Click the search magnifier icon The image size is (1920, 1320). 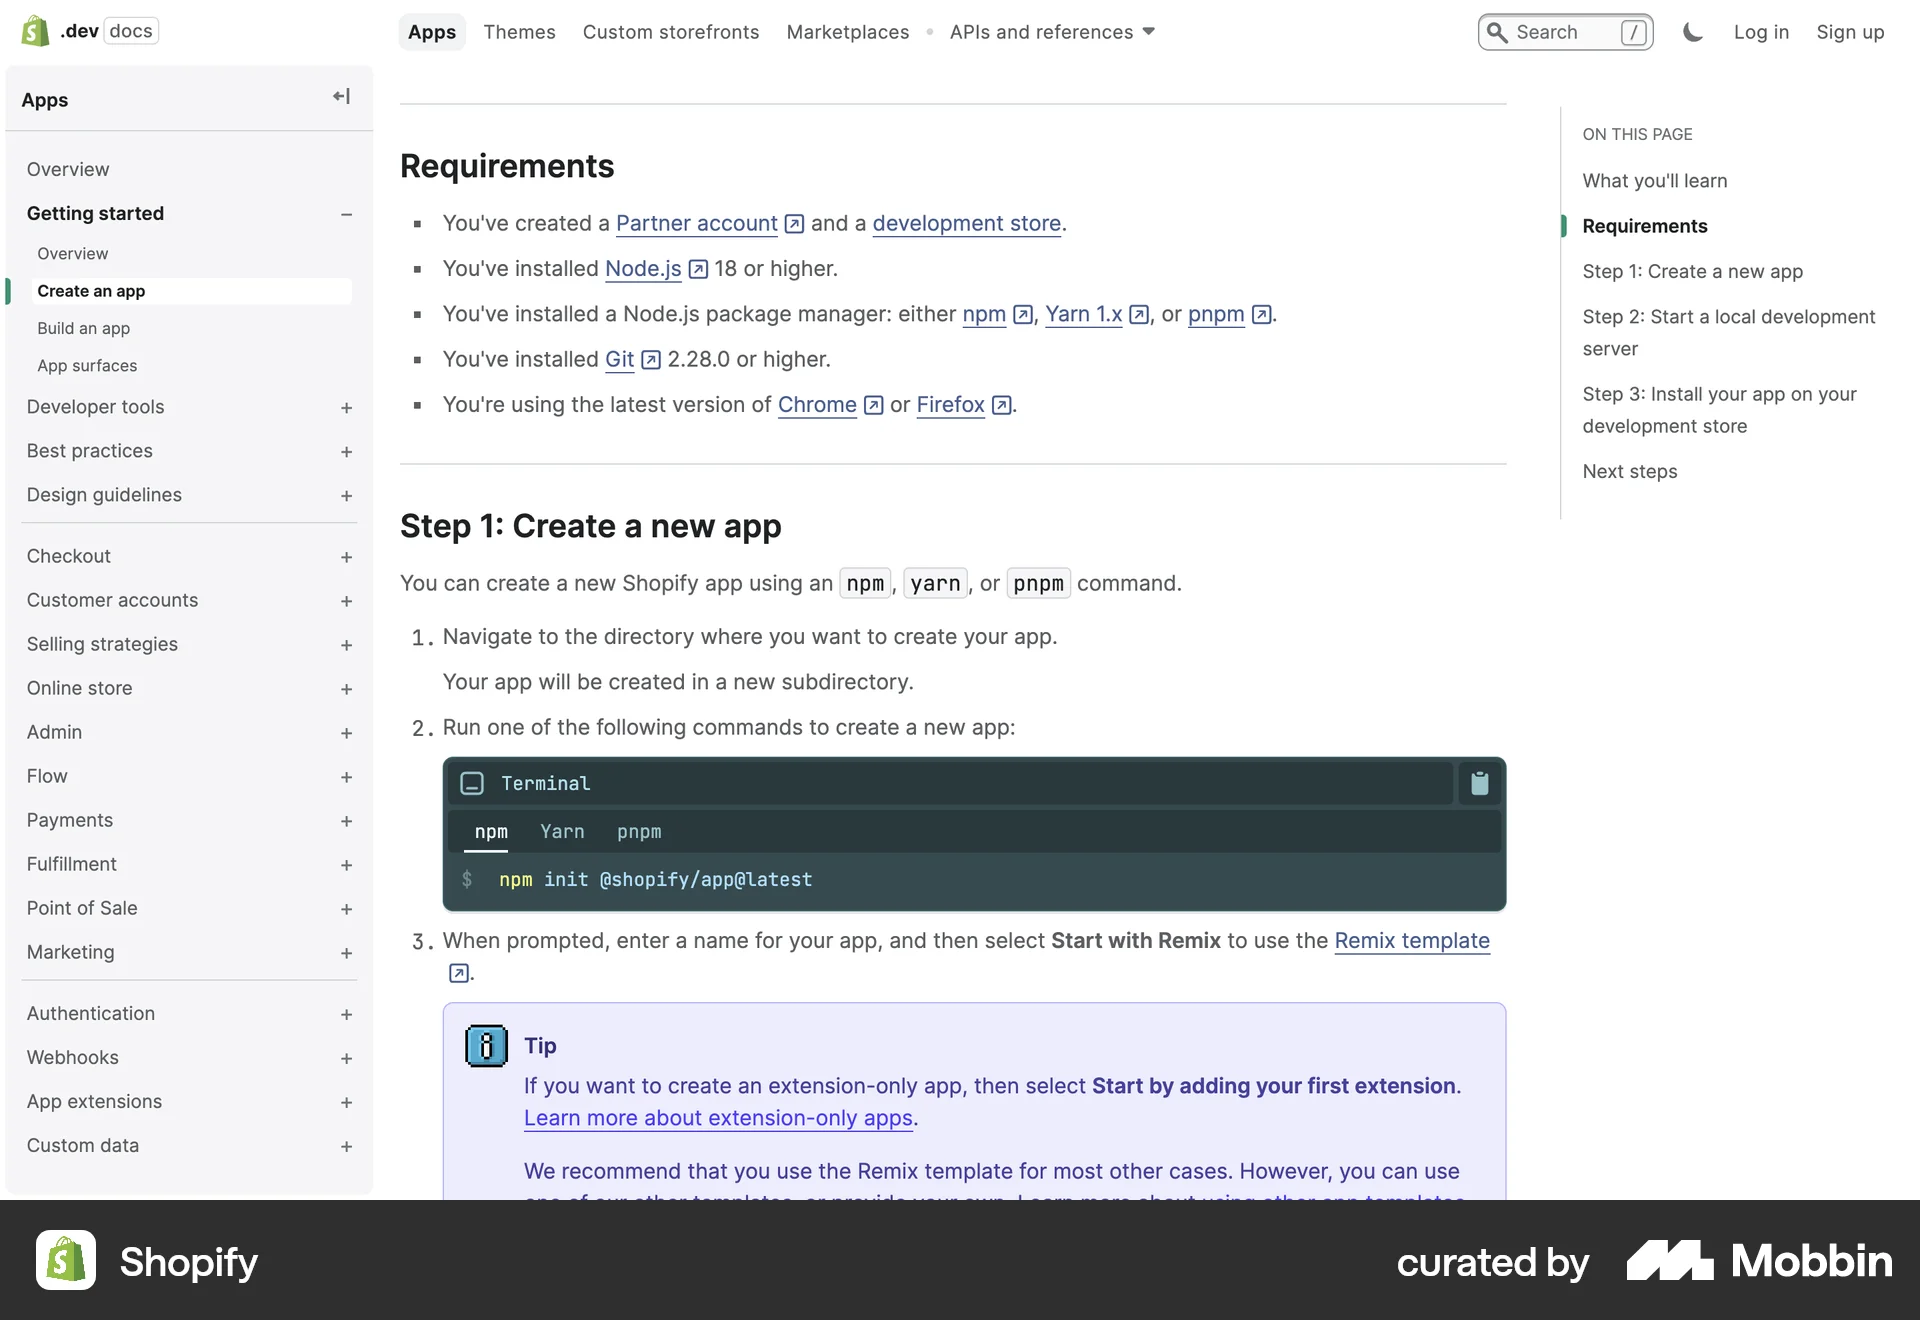coord(1497,32)
